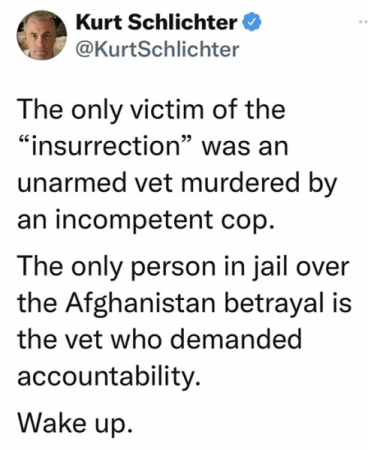Click the word "accountability." in the tweet

109,377
